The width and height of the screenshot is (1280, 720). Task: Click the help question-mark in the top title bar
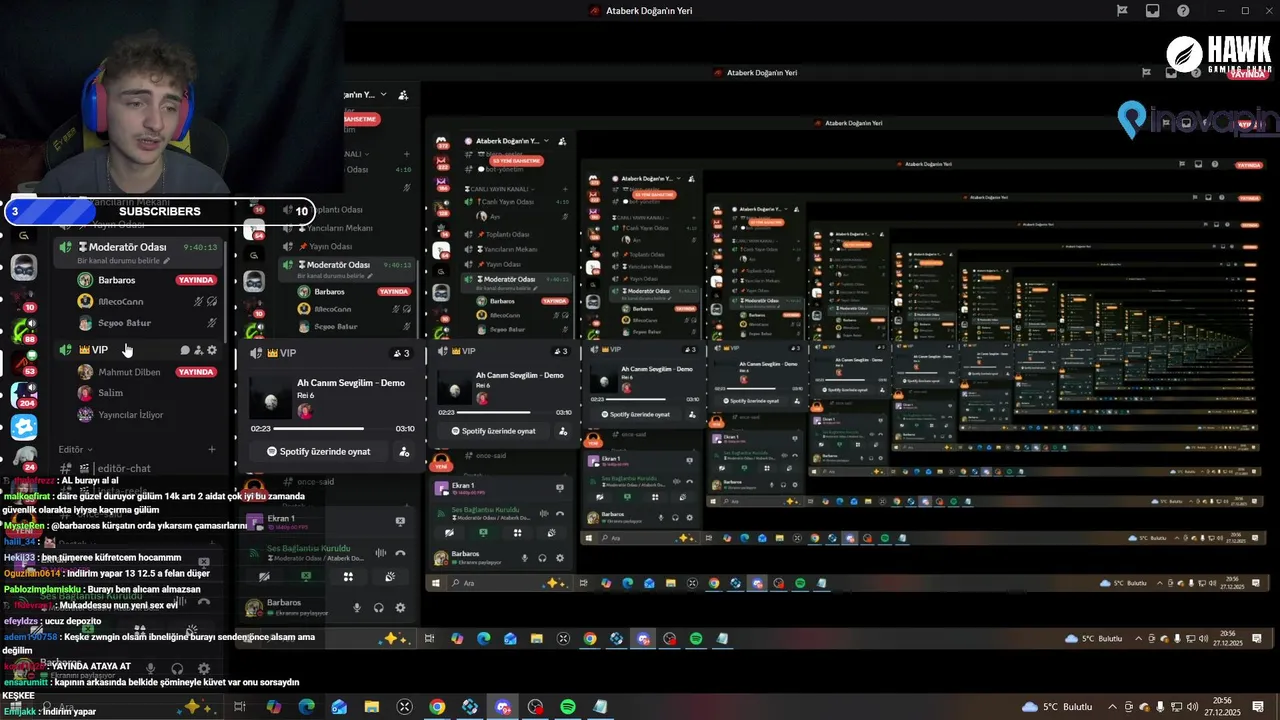[x=1183, y=11]
